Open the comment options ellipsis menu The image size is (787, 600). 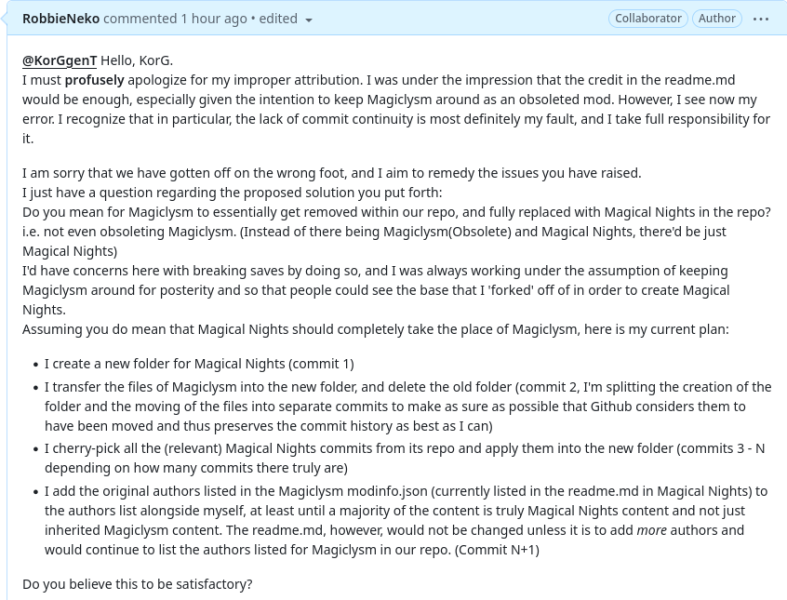point(760,19)
